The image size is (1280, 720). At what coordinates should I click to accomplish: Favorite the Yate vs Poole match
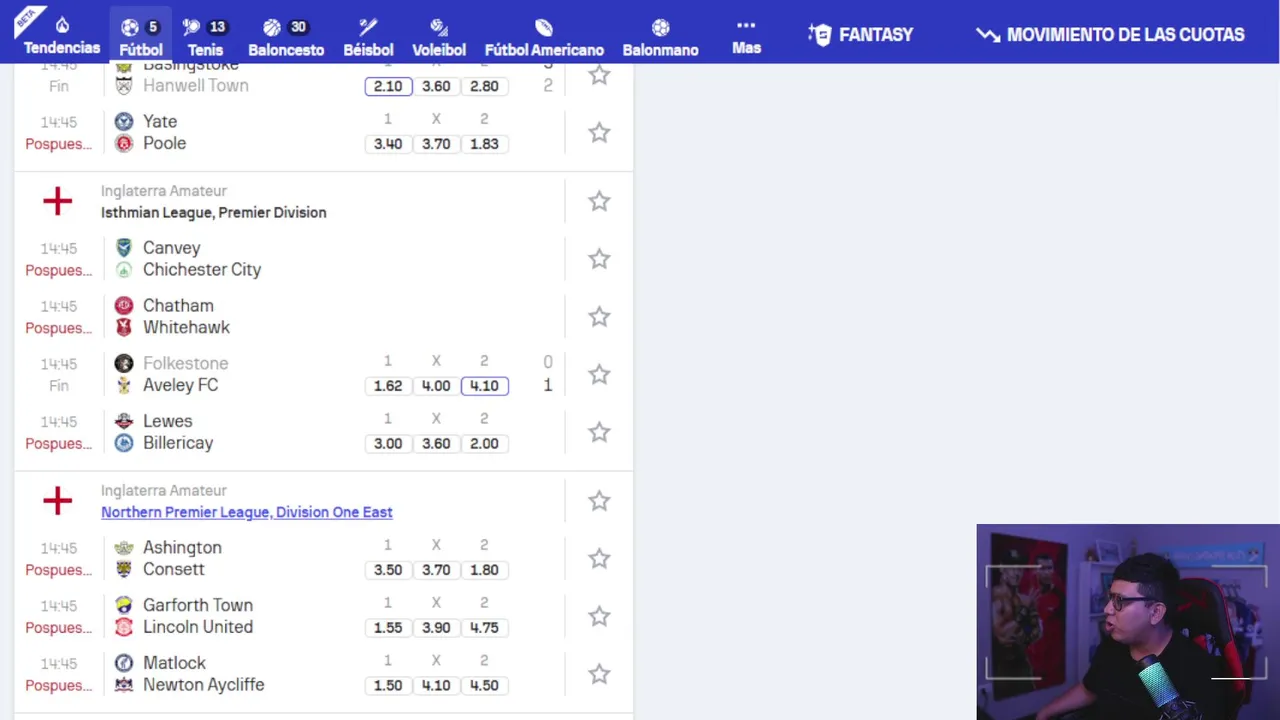(599, 133)
